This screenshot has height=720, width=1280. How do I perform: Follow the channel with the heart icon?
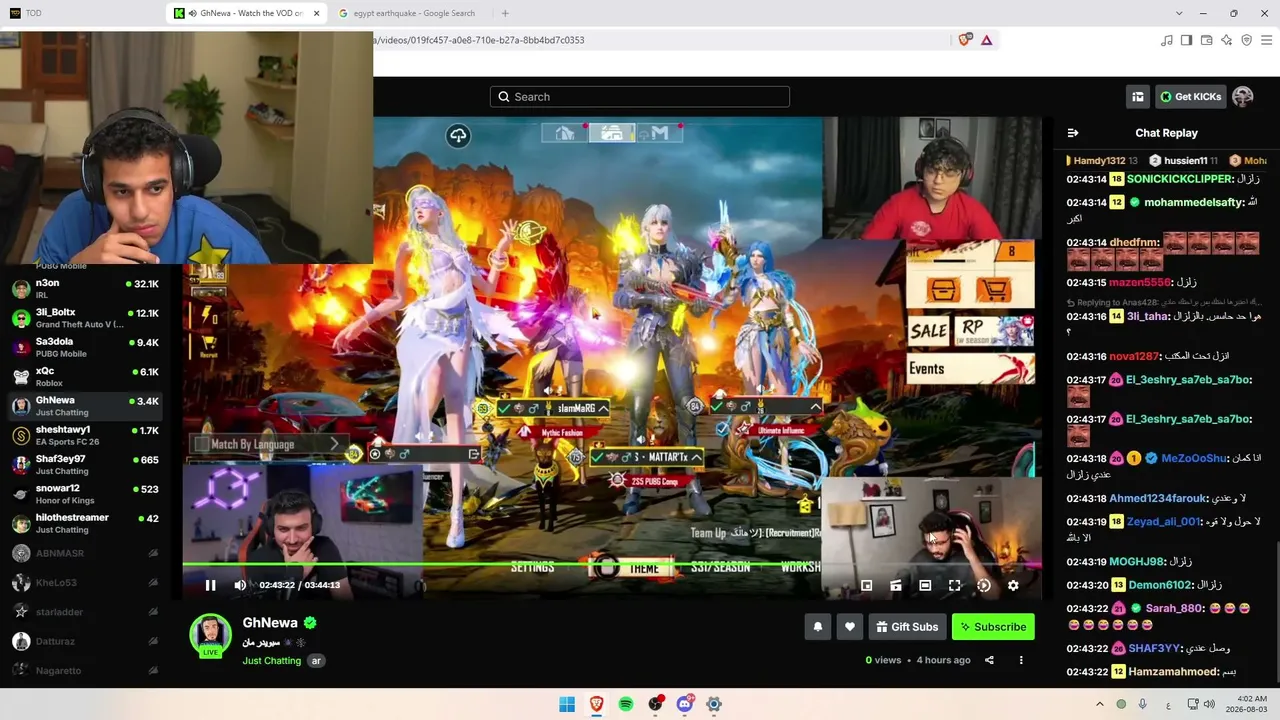[850, 627]
